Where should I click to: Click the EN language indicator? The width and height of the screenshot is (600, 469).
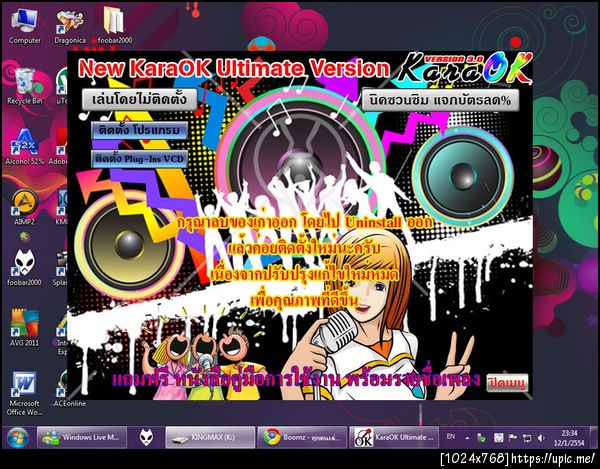[451, 436]
